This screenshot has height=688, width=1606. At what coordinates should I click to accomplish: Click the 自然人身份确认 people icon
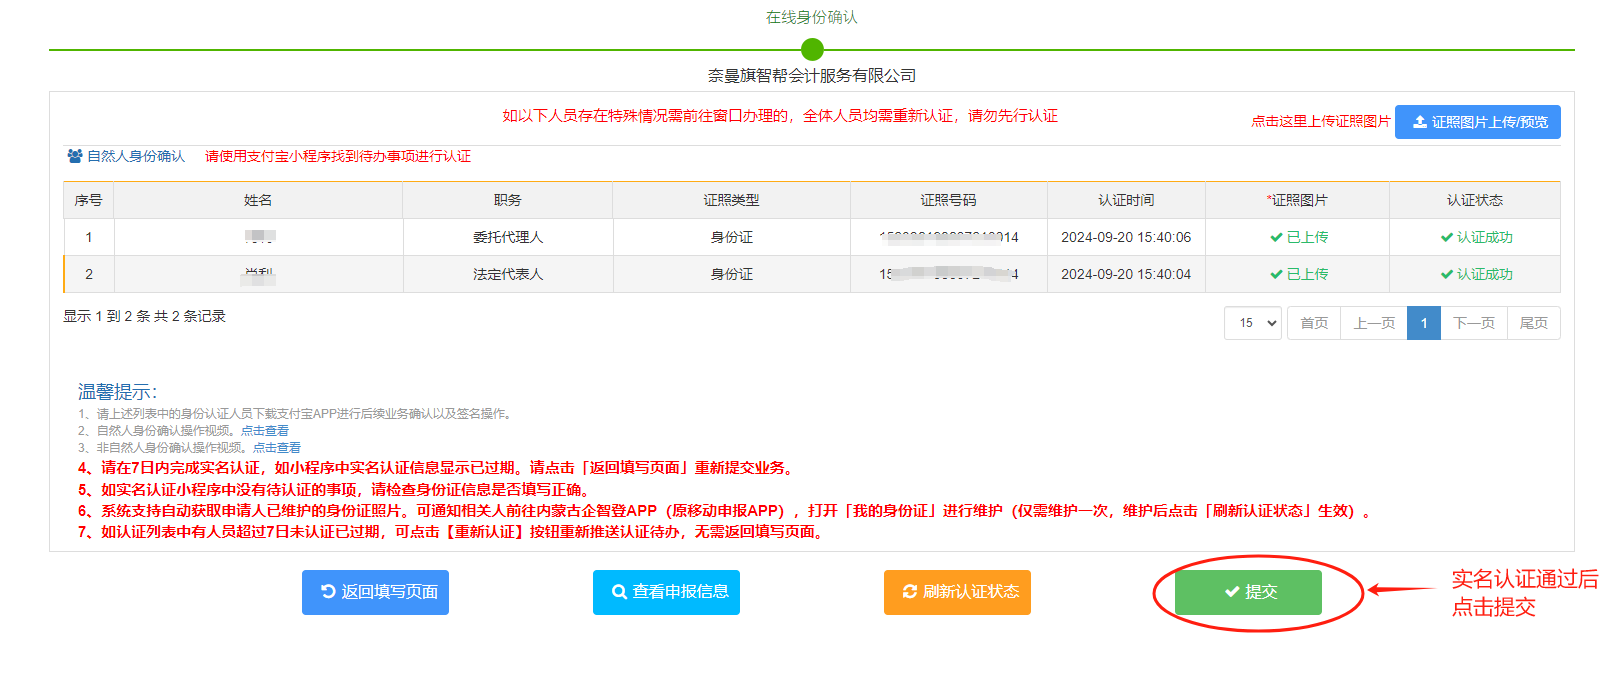75,156
